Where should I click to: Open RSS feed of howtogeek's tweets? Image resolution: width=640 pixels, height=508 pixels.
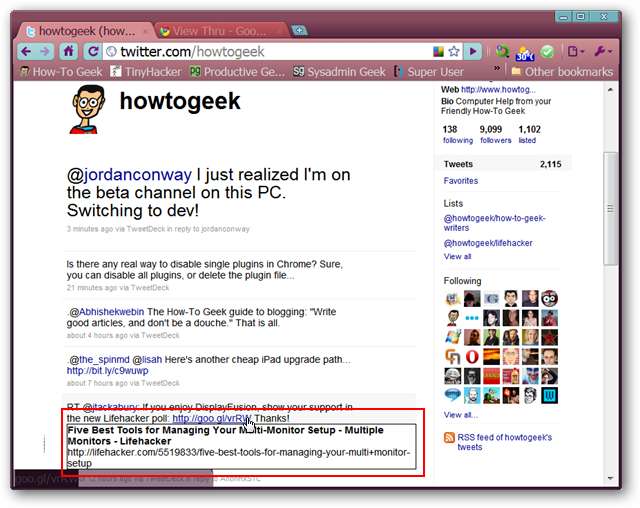pyautogui.click(x=504, y=442)
